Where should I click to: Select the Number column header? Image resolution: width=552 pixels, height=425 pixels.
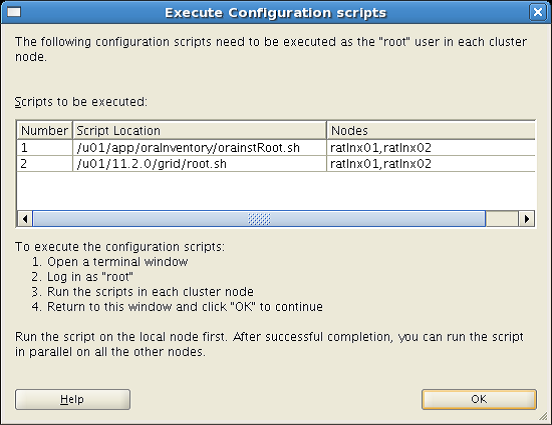(x=45, y=130)
